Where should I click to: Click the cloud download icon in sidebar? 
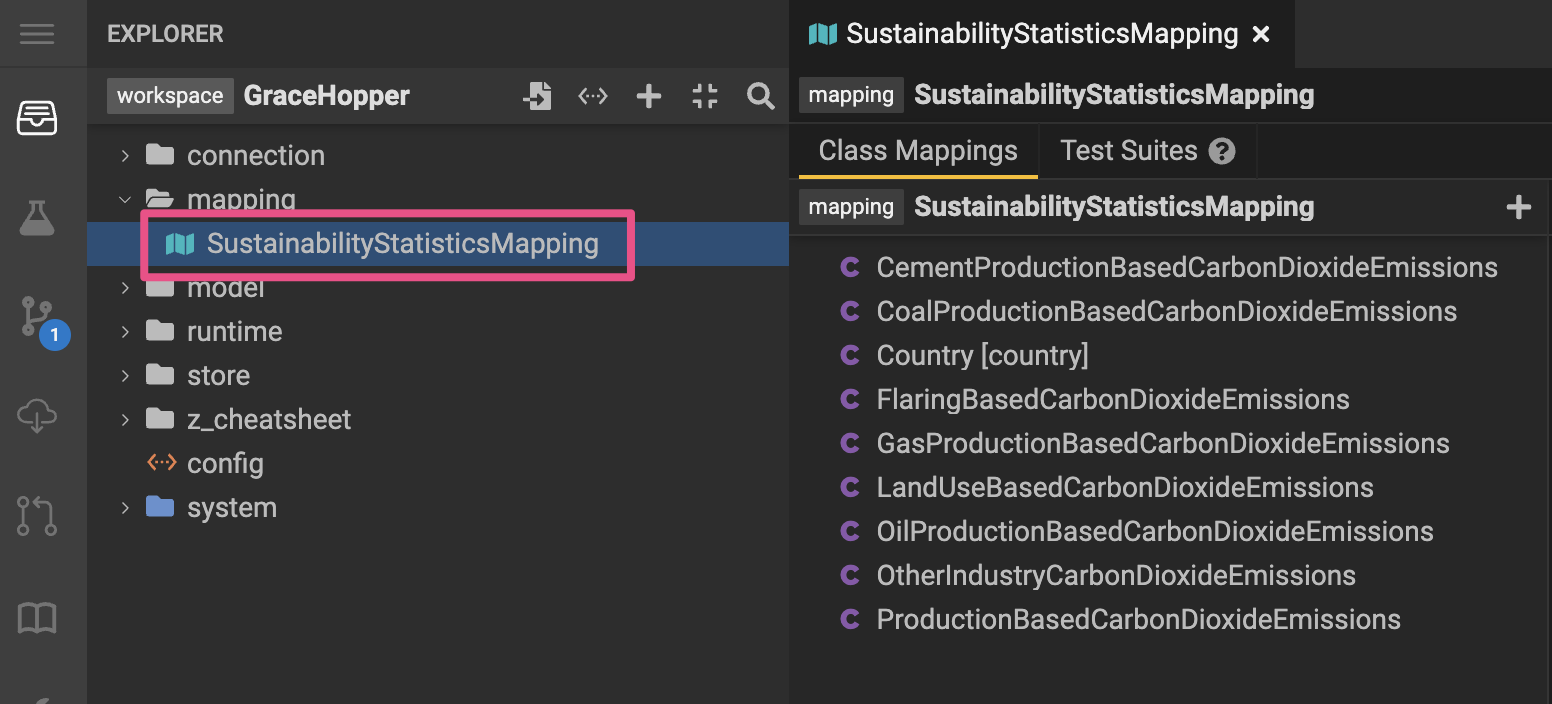[x=37, y=415]
